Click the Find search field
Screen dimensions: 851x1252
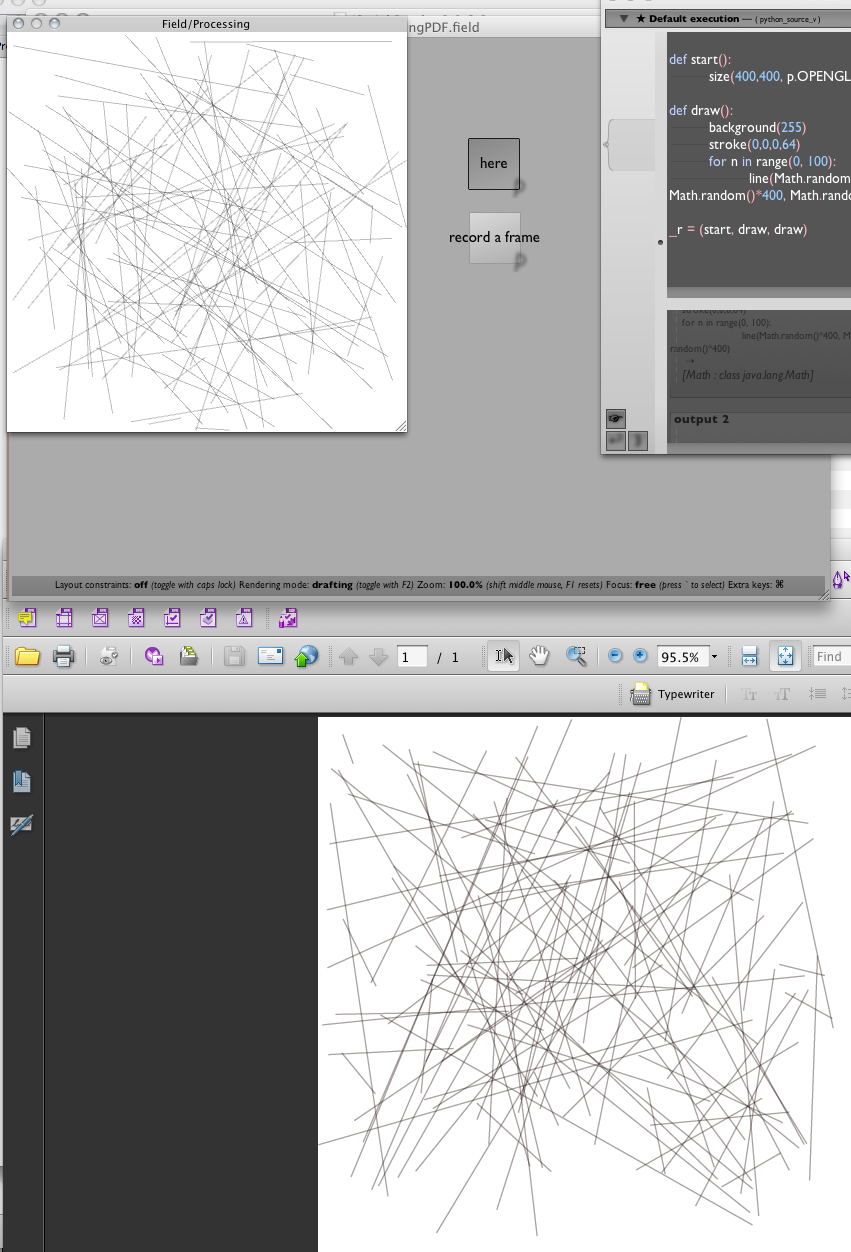click(x=830, y=657)
